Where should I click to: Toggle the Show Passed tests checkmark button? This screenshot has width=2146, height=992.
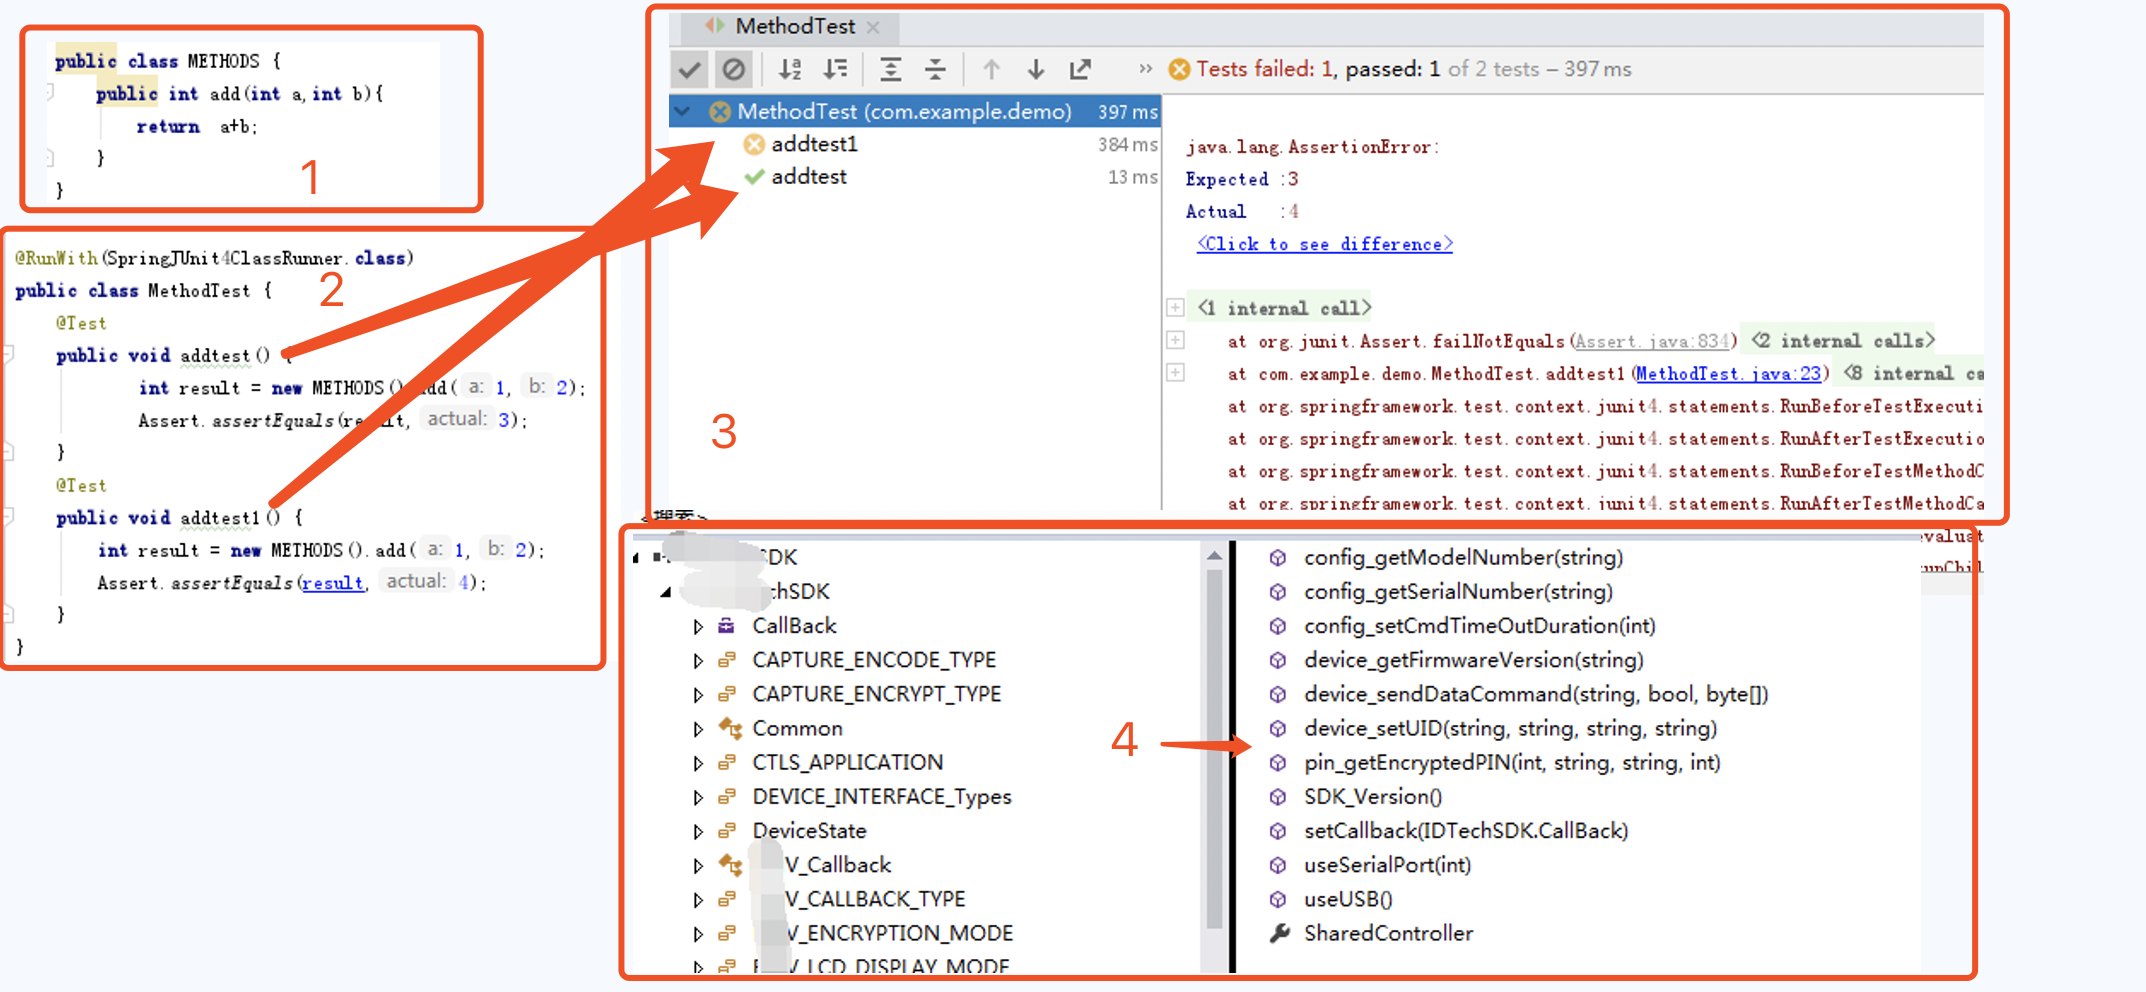click(689, 69)
